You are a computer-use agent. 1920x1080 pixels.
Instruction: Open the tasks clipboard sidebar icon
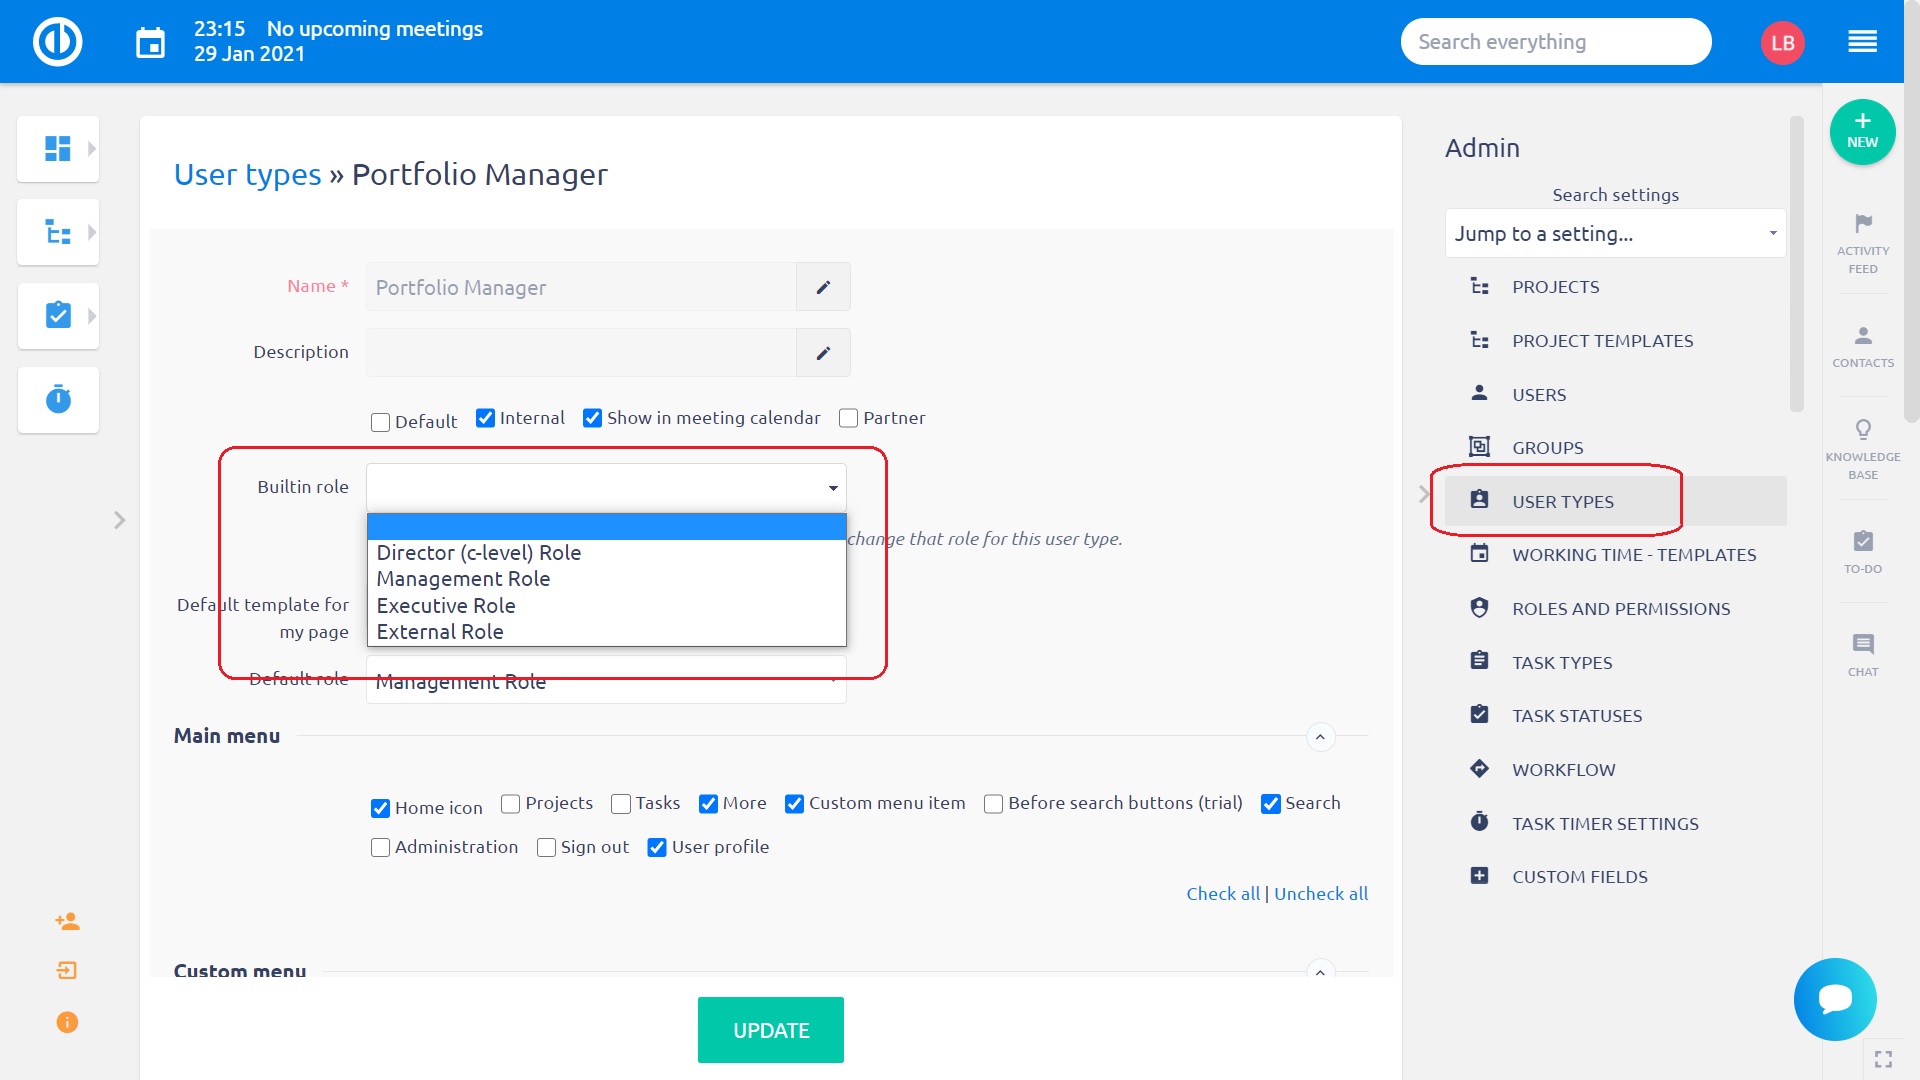coord(58,316)
